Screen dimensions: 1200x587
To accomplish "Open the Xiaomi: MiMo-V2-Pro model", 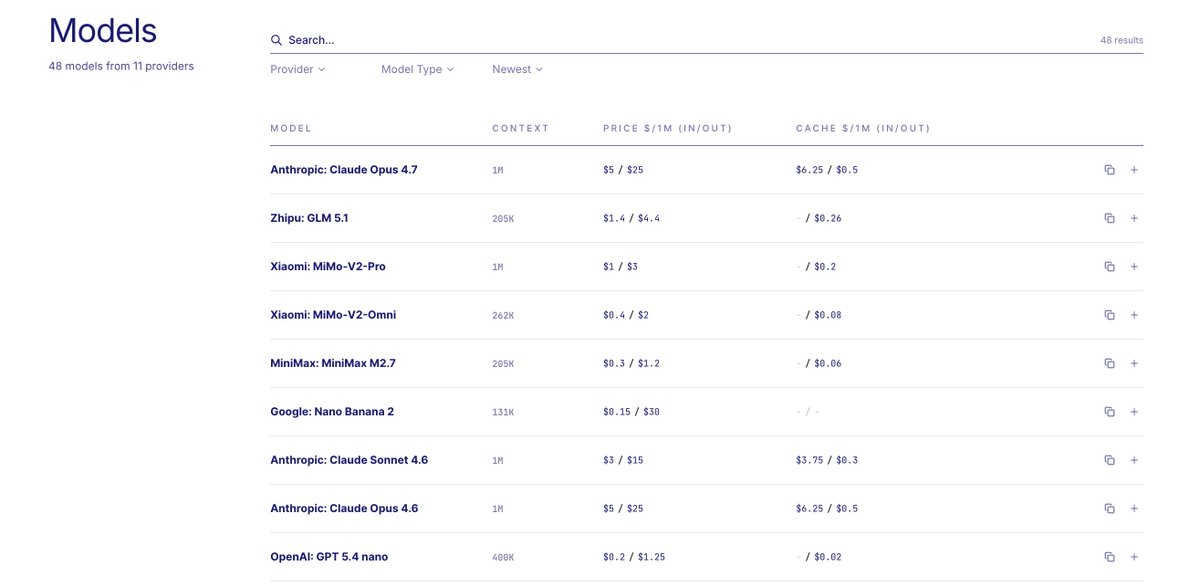I will click(328, 267).
